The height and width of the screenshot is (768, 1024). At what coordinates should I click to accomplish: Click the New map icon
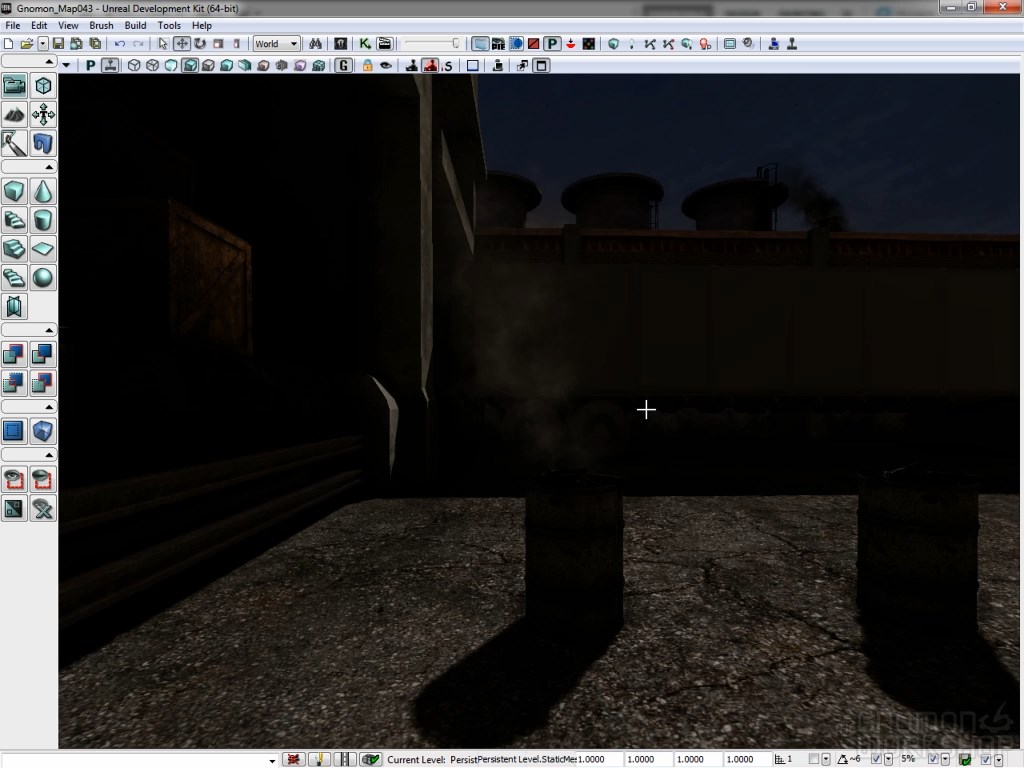point(8,44)
